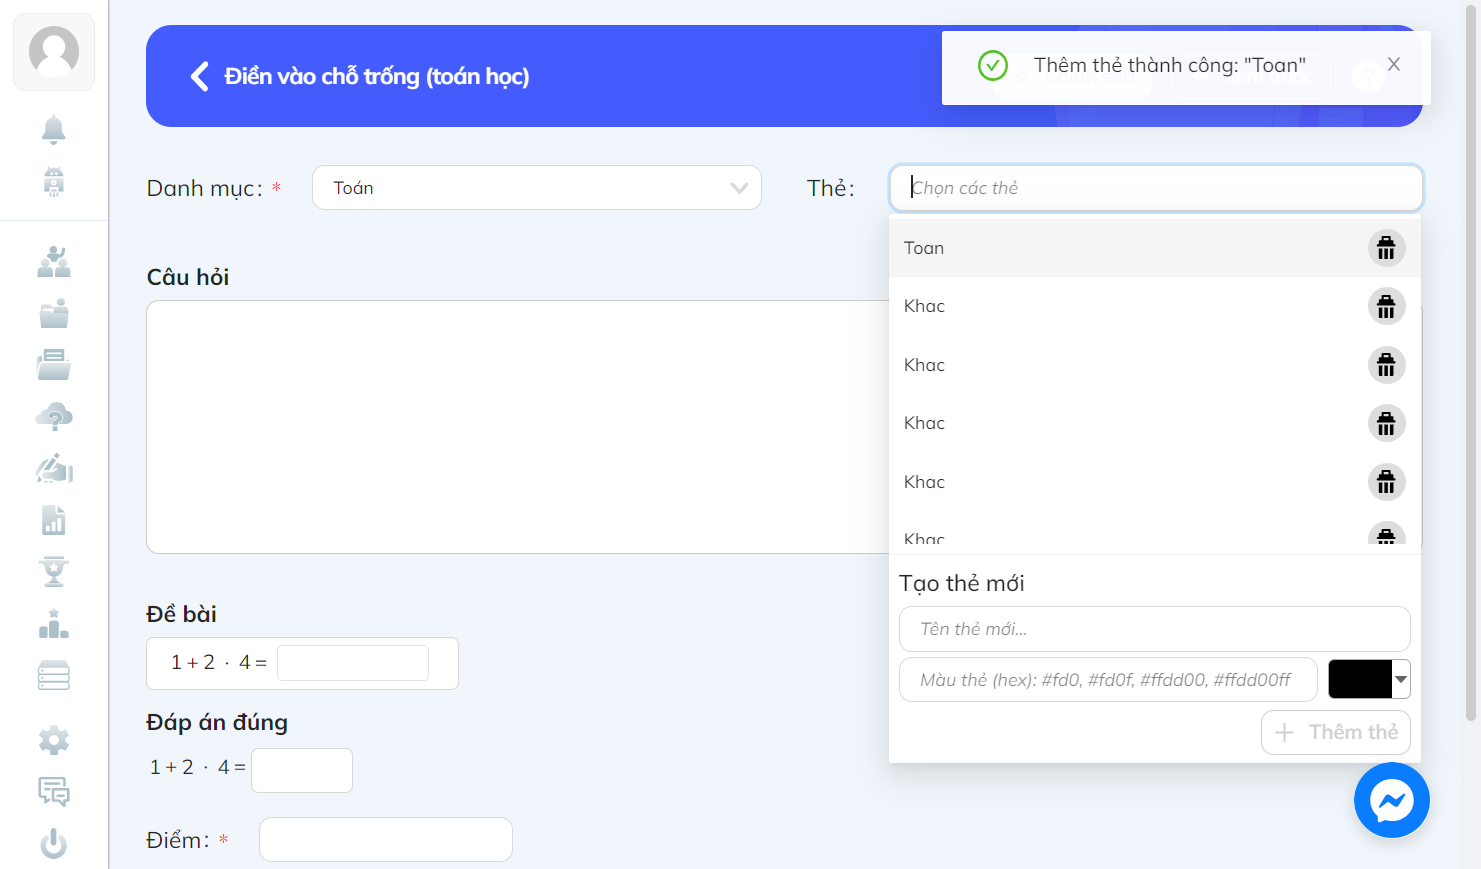
Task: Delete the "Toan" tag with trash icon
Action: point(1386,248)
